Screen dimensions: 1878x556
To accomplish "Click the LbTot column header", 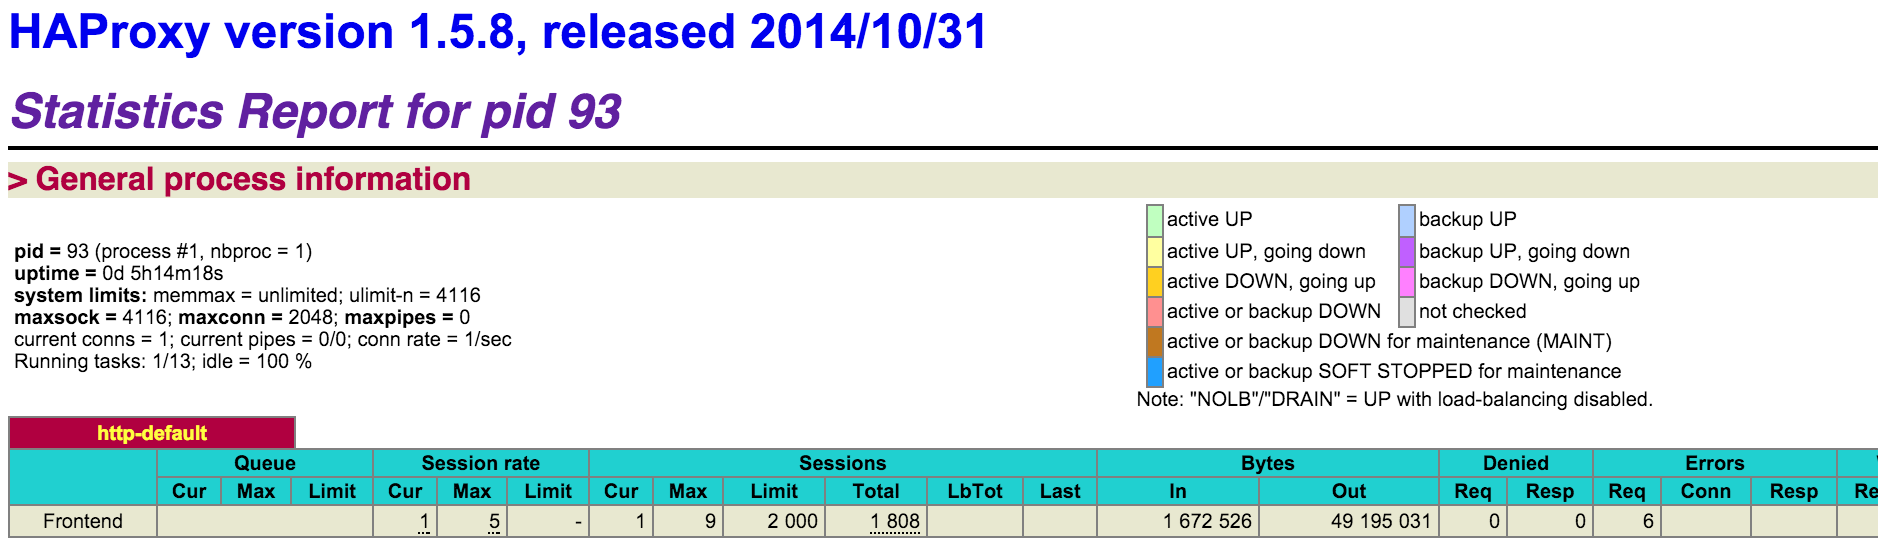I will (975, 491).
